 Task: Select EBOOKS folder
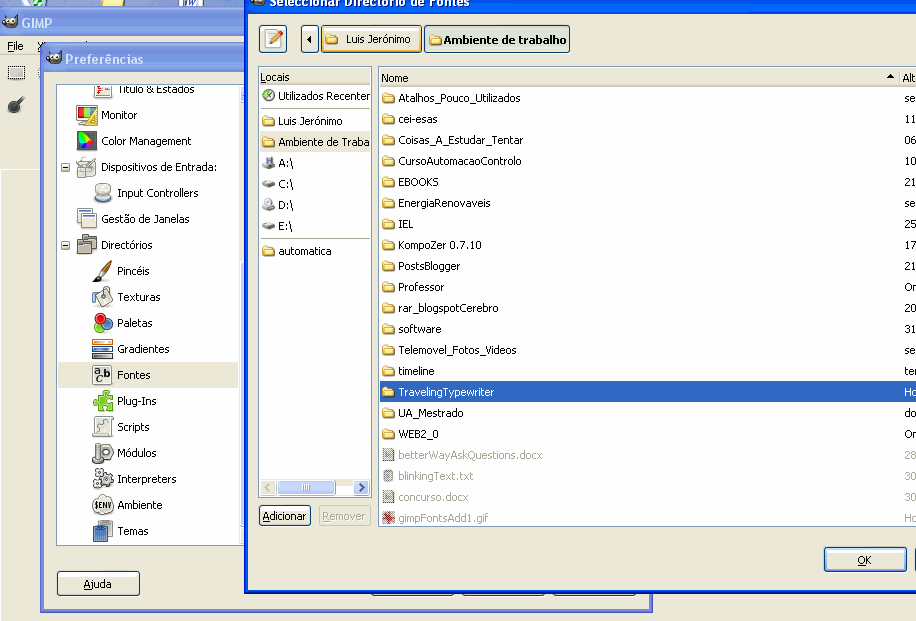point(418,182)
